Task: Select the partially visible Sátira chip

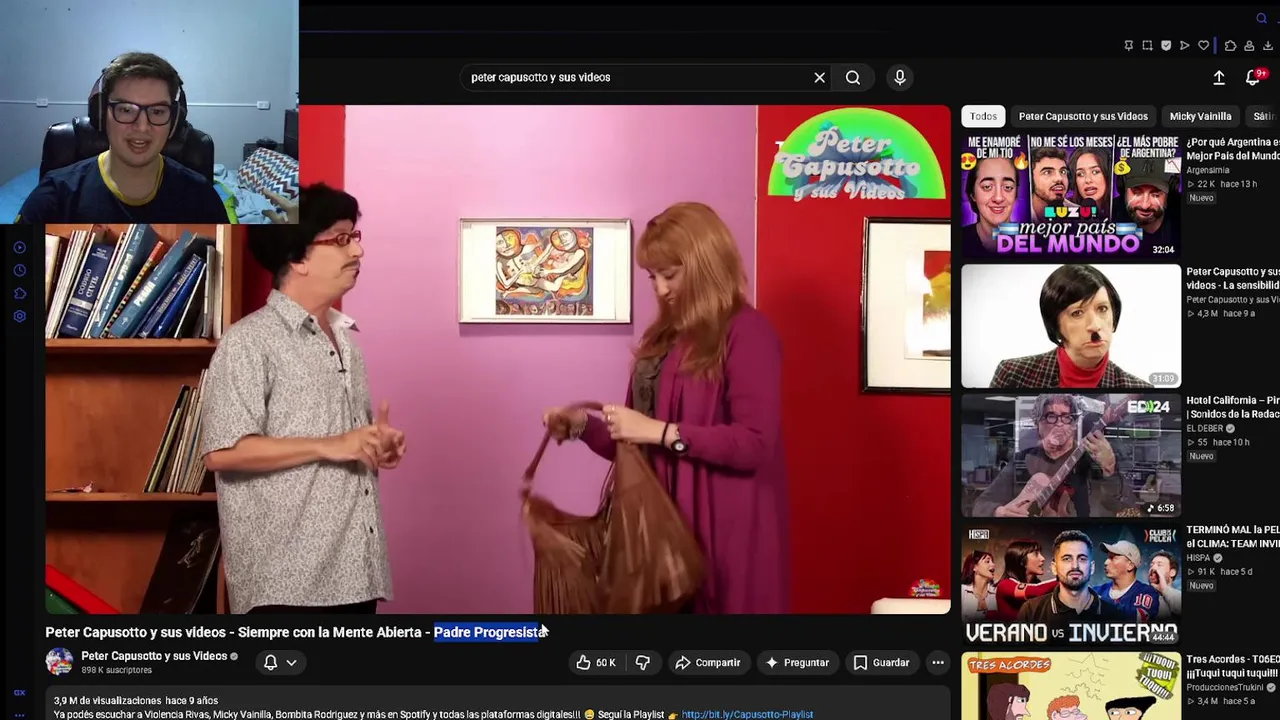Action: point(1263,116)
